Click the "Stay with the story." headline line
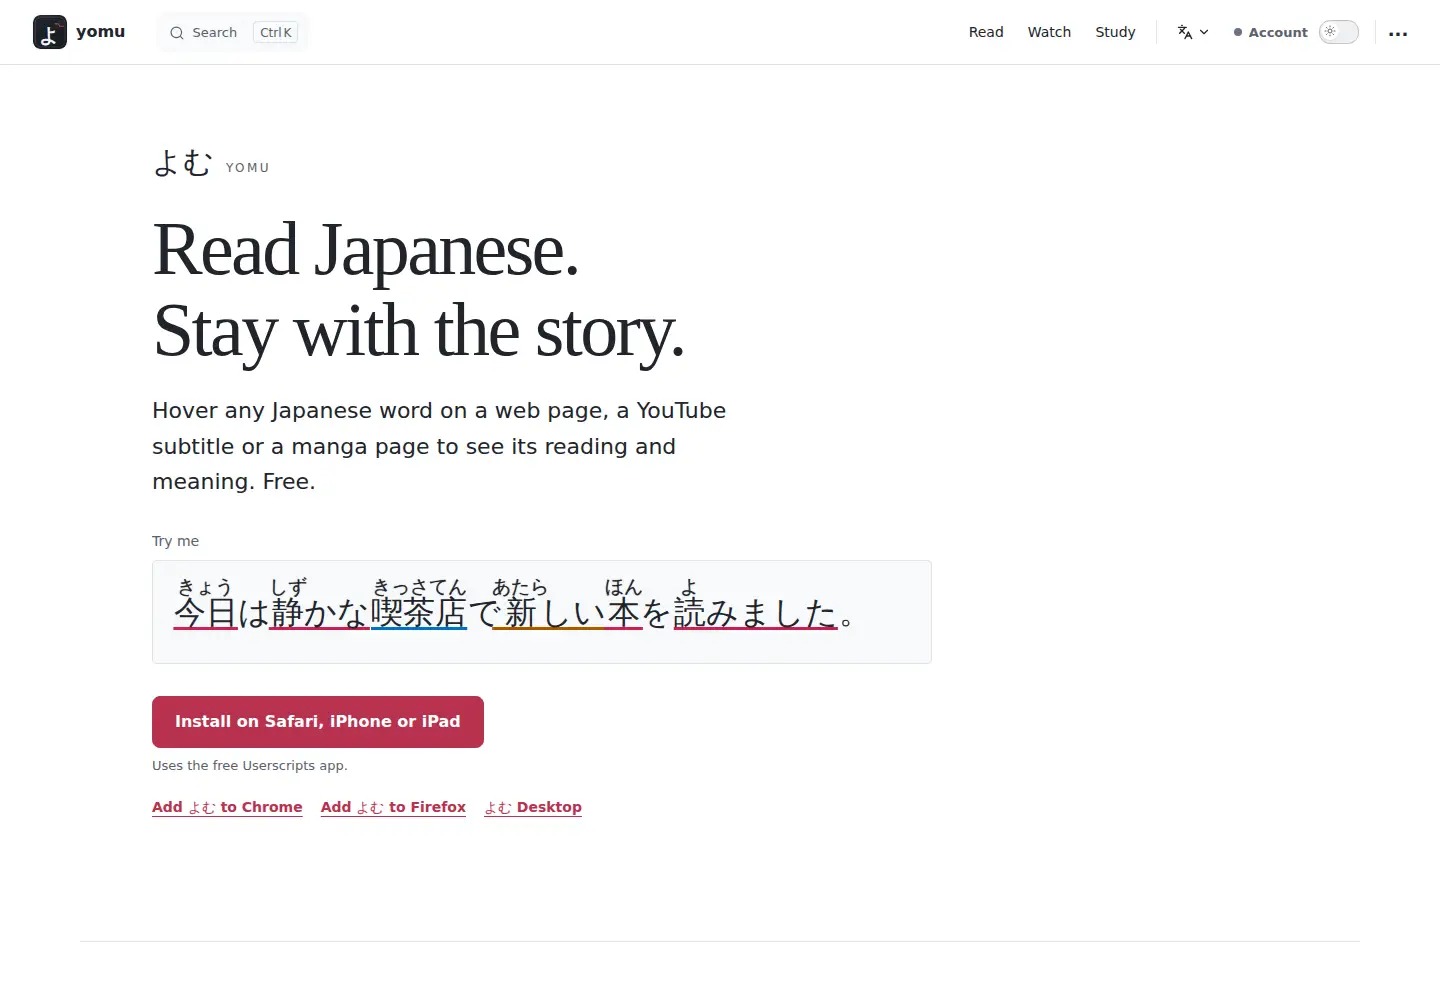This screenshot has width=1440, height=1000. [x=418, y=331]
